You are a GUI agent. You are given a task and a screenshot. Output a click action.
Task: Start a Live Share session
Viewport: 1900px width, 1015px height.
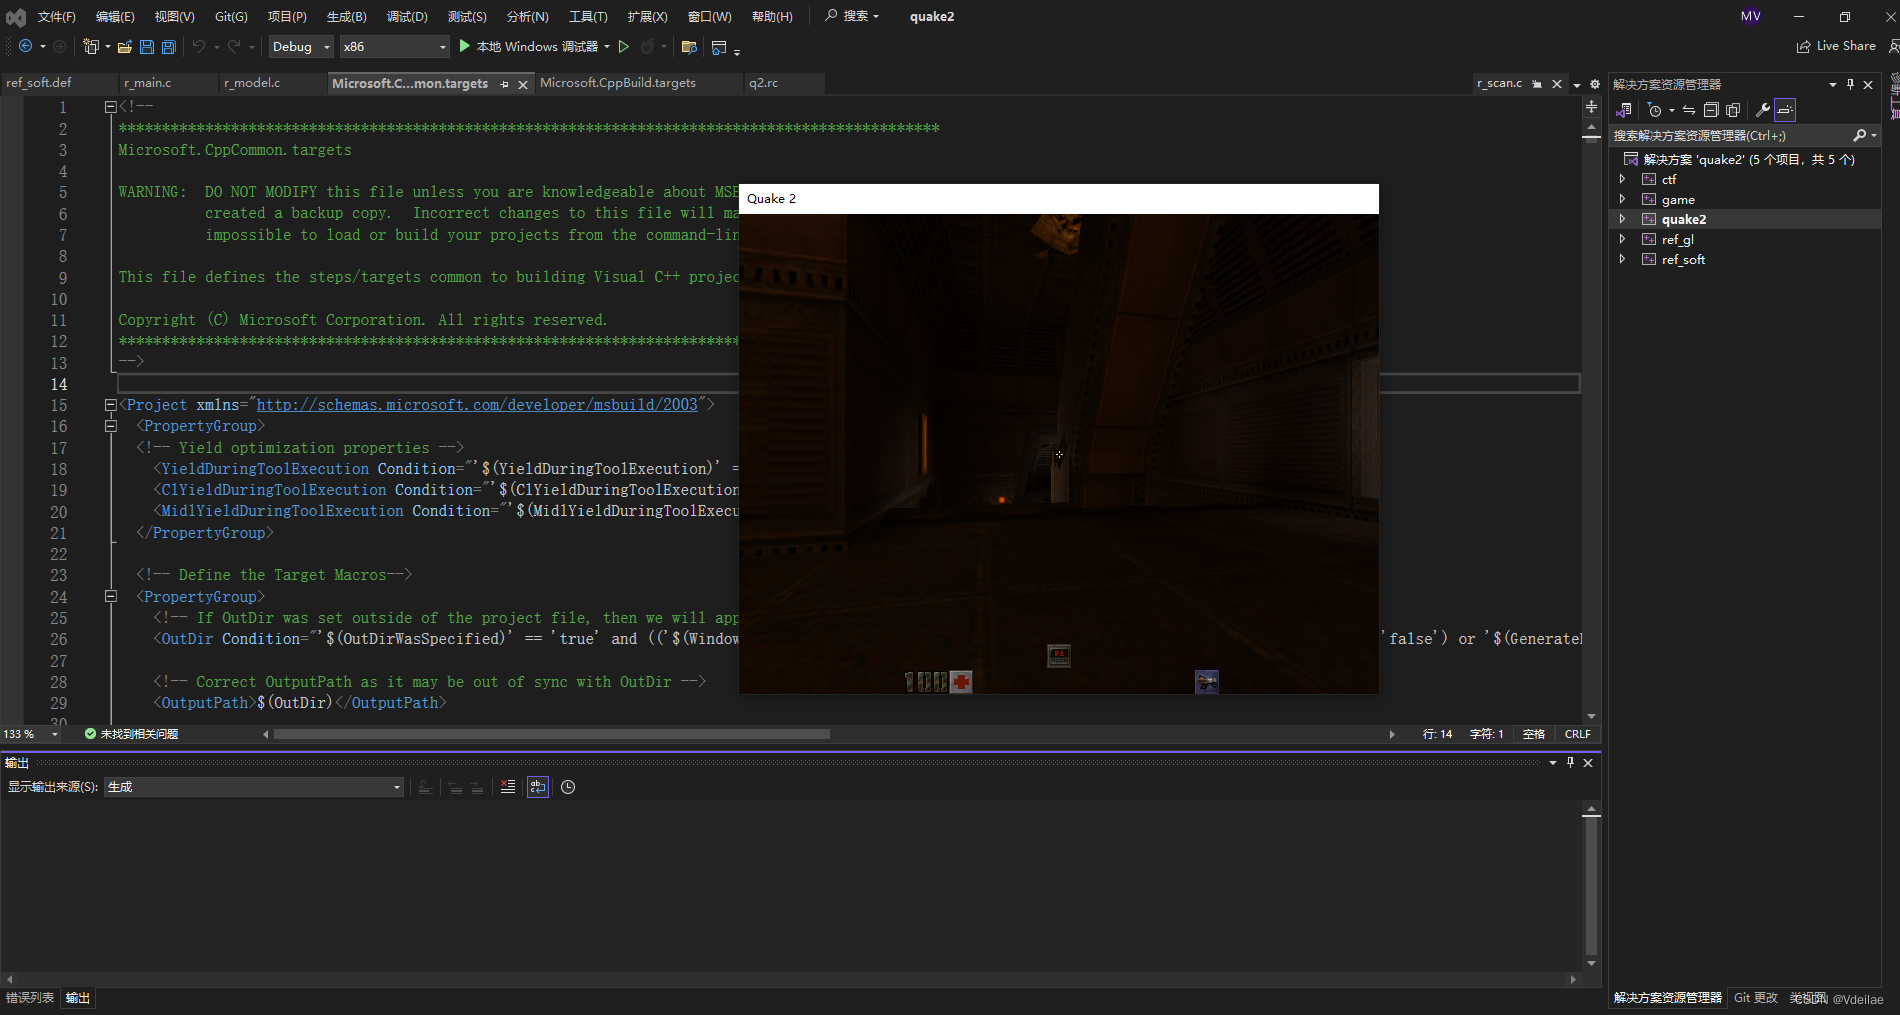coord(1838,46)
